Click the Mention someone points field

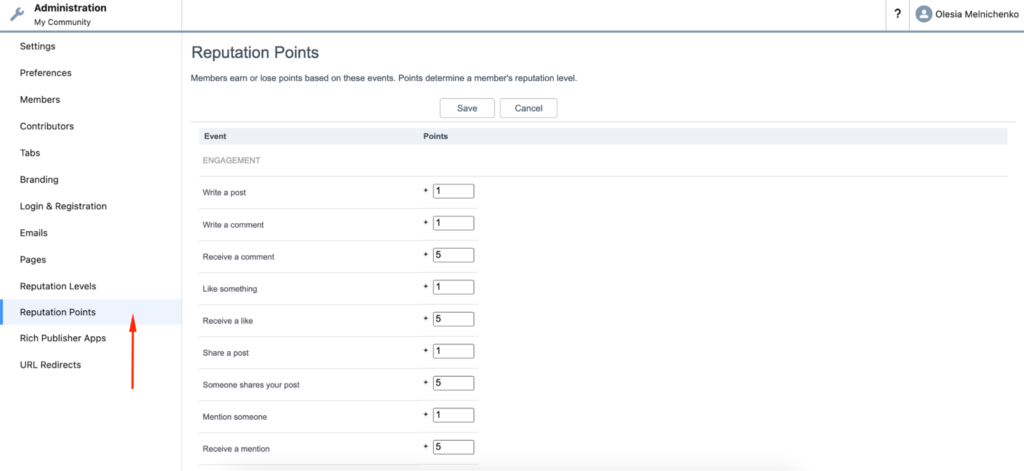pyautogui.click(x=453, y=415)
